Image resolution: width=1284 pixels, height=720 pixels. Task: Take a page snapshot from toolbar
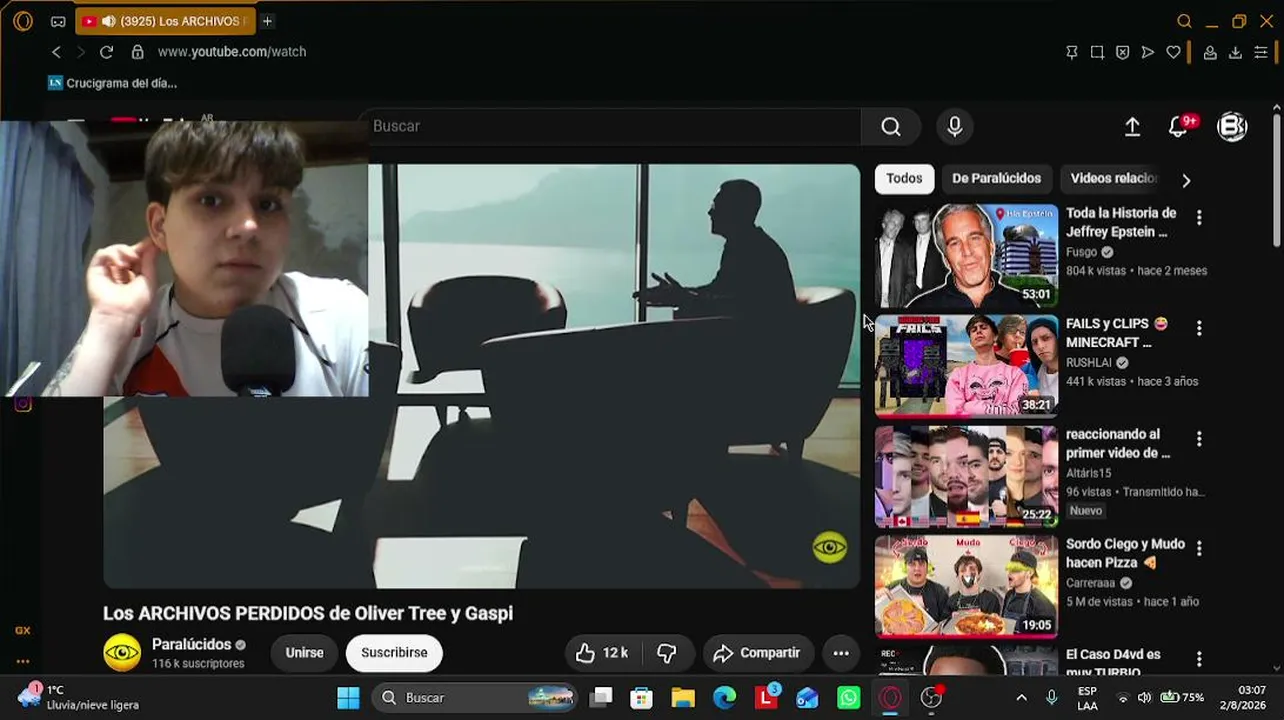tap(1097, 52)
